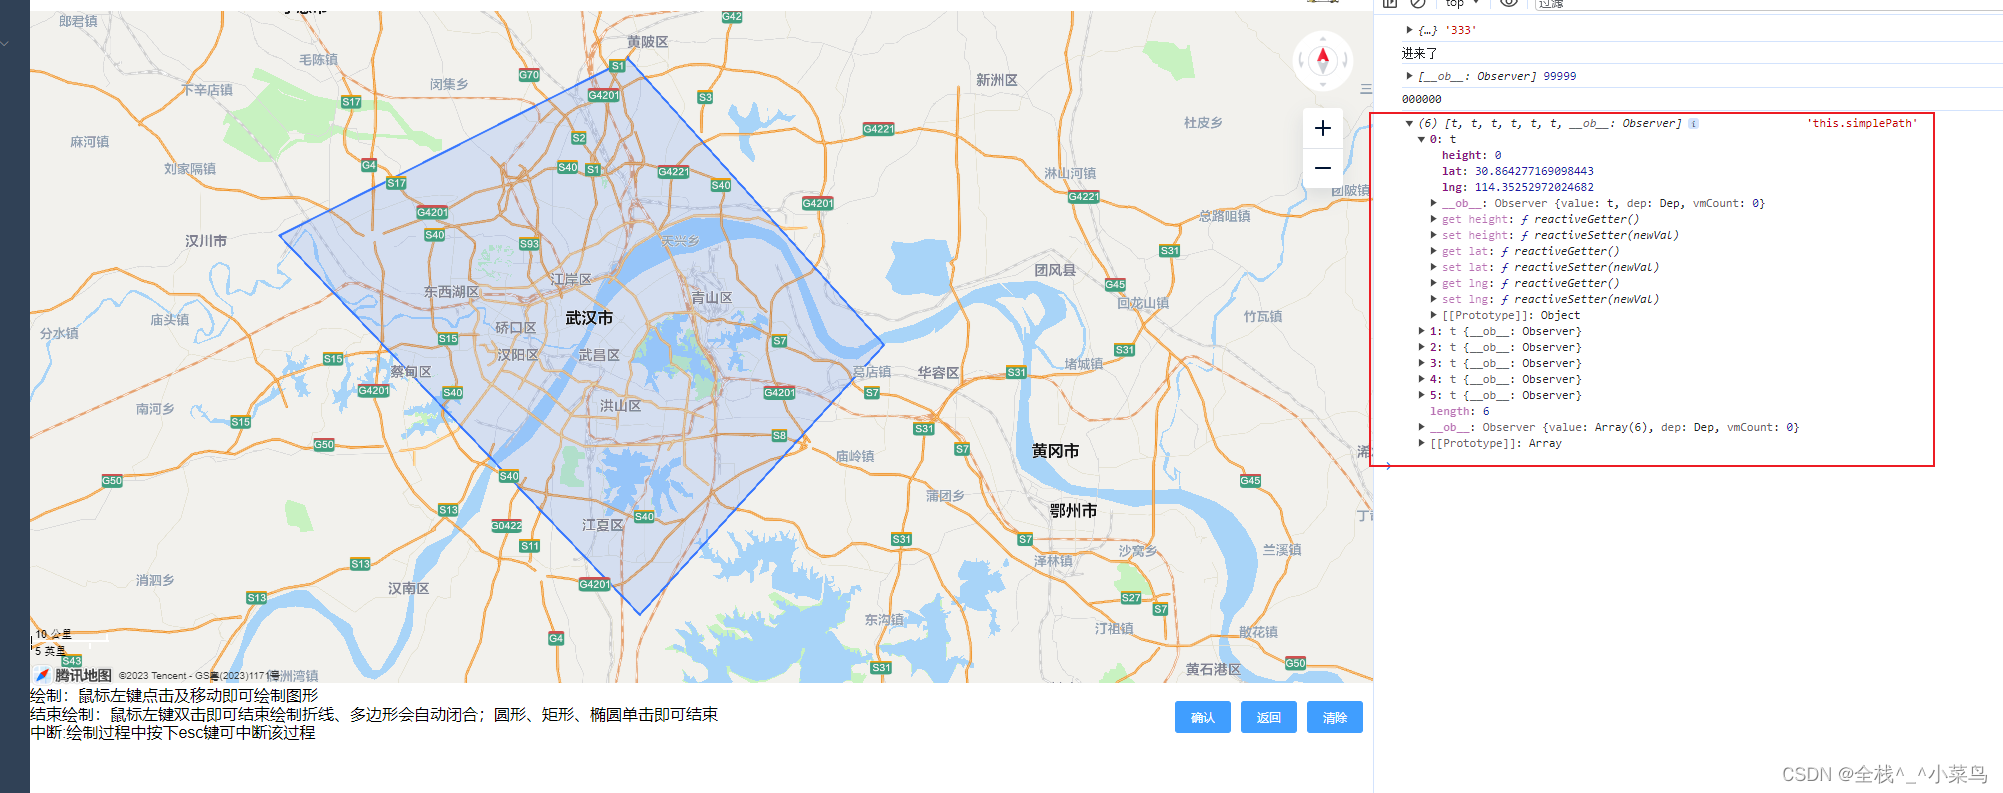Open the top context dropdown

pyautogui.click(x=1462, y=4)
